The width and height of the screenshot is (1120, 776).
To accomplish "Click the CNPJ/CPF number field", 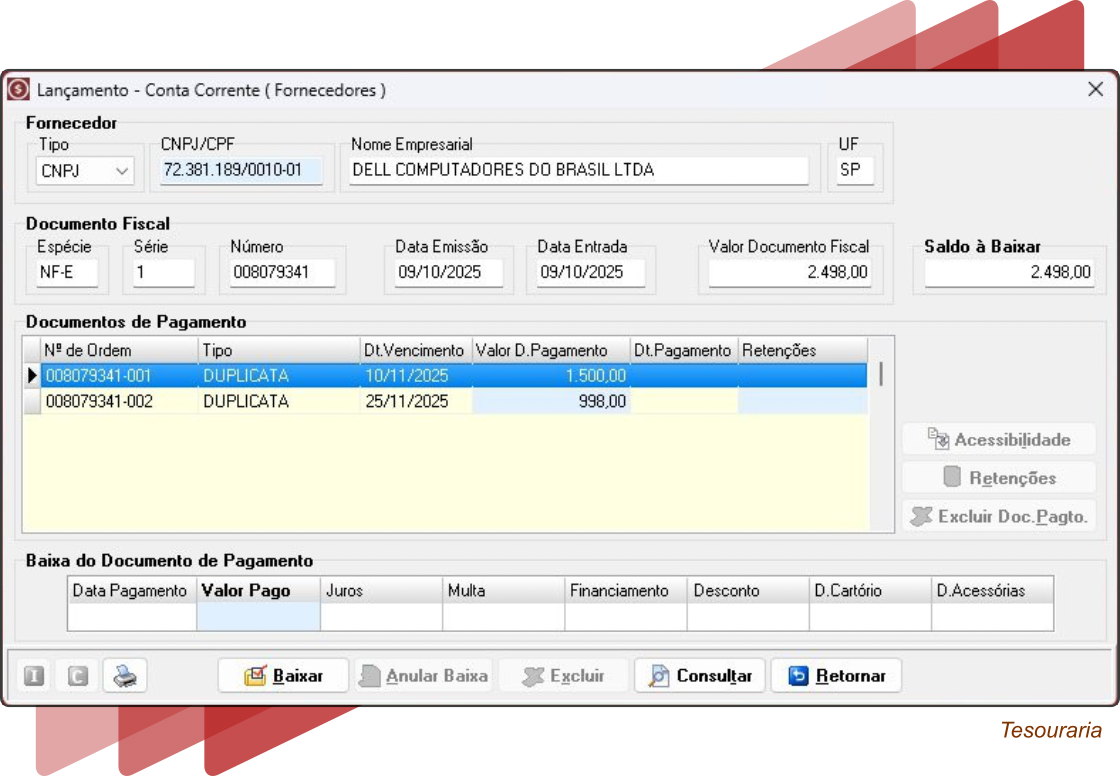I will [x=241, y=170].
